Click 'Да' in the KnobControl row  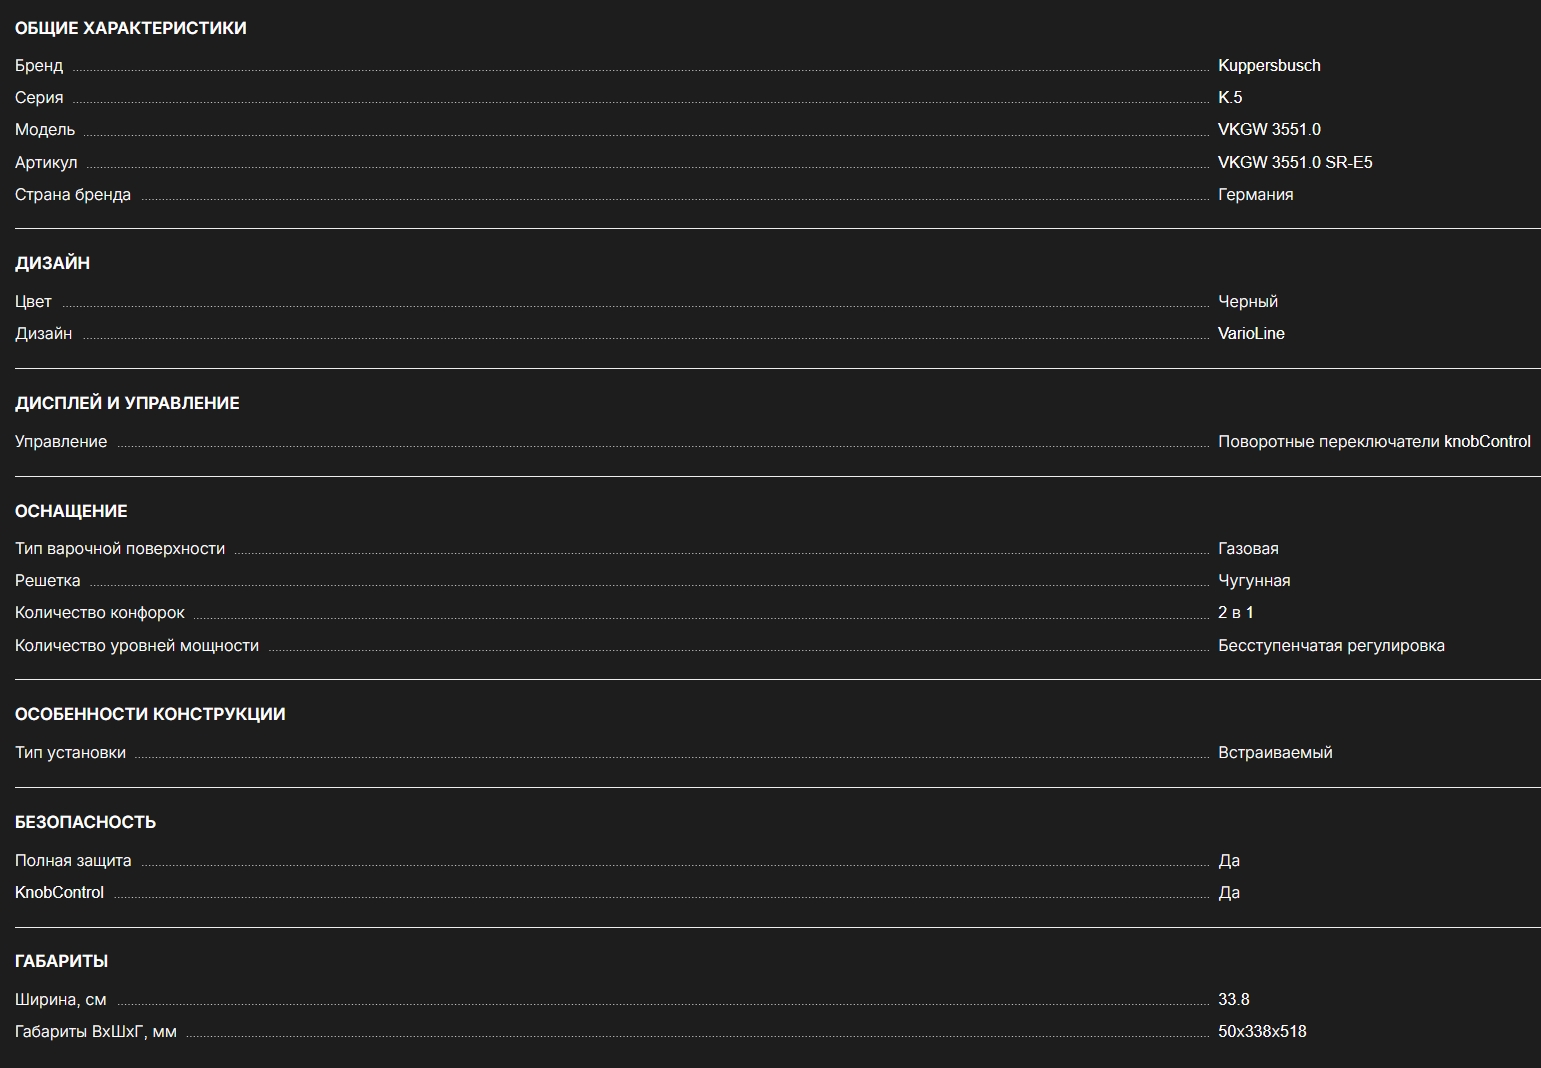click(x=1229, y=893)
